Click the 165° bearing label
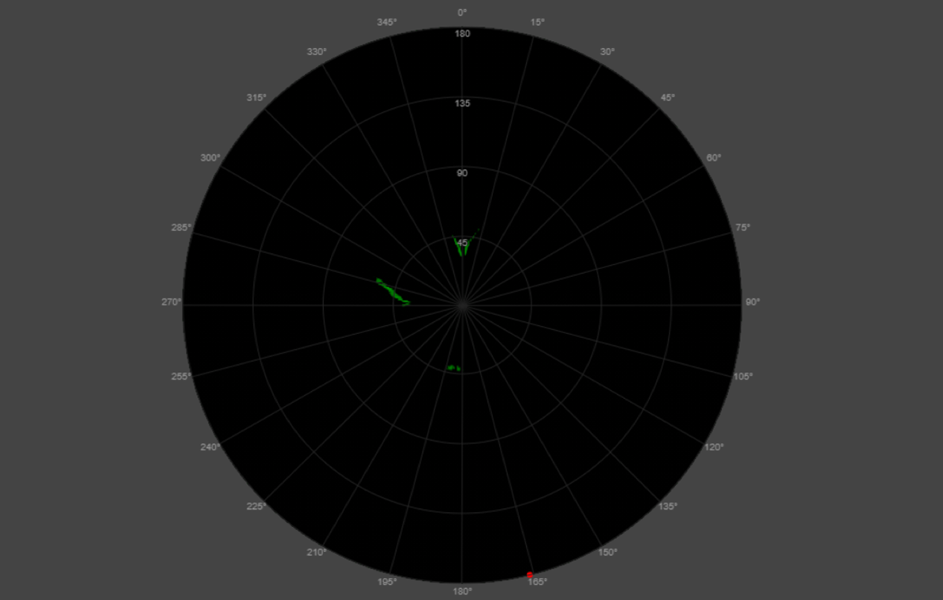 click(x=538, y=581)
